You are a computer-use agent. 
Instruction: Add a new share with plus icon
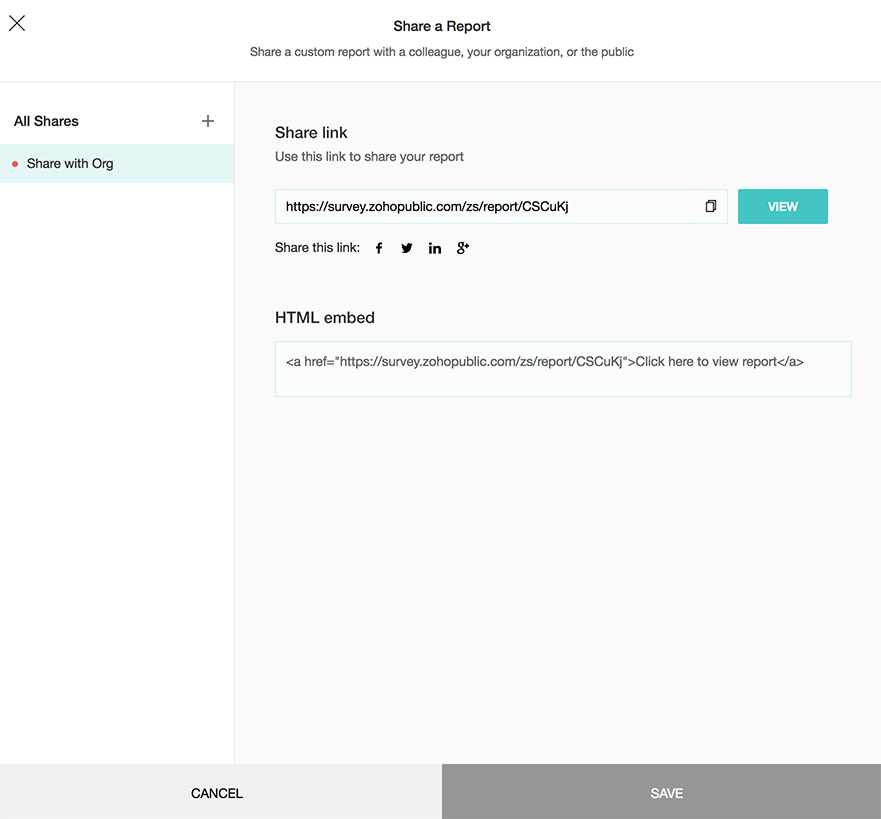208,121
